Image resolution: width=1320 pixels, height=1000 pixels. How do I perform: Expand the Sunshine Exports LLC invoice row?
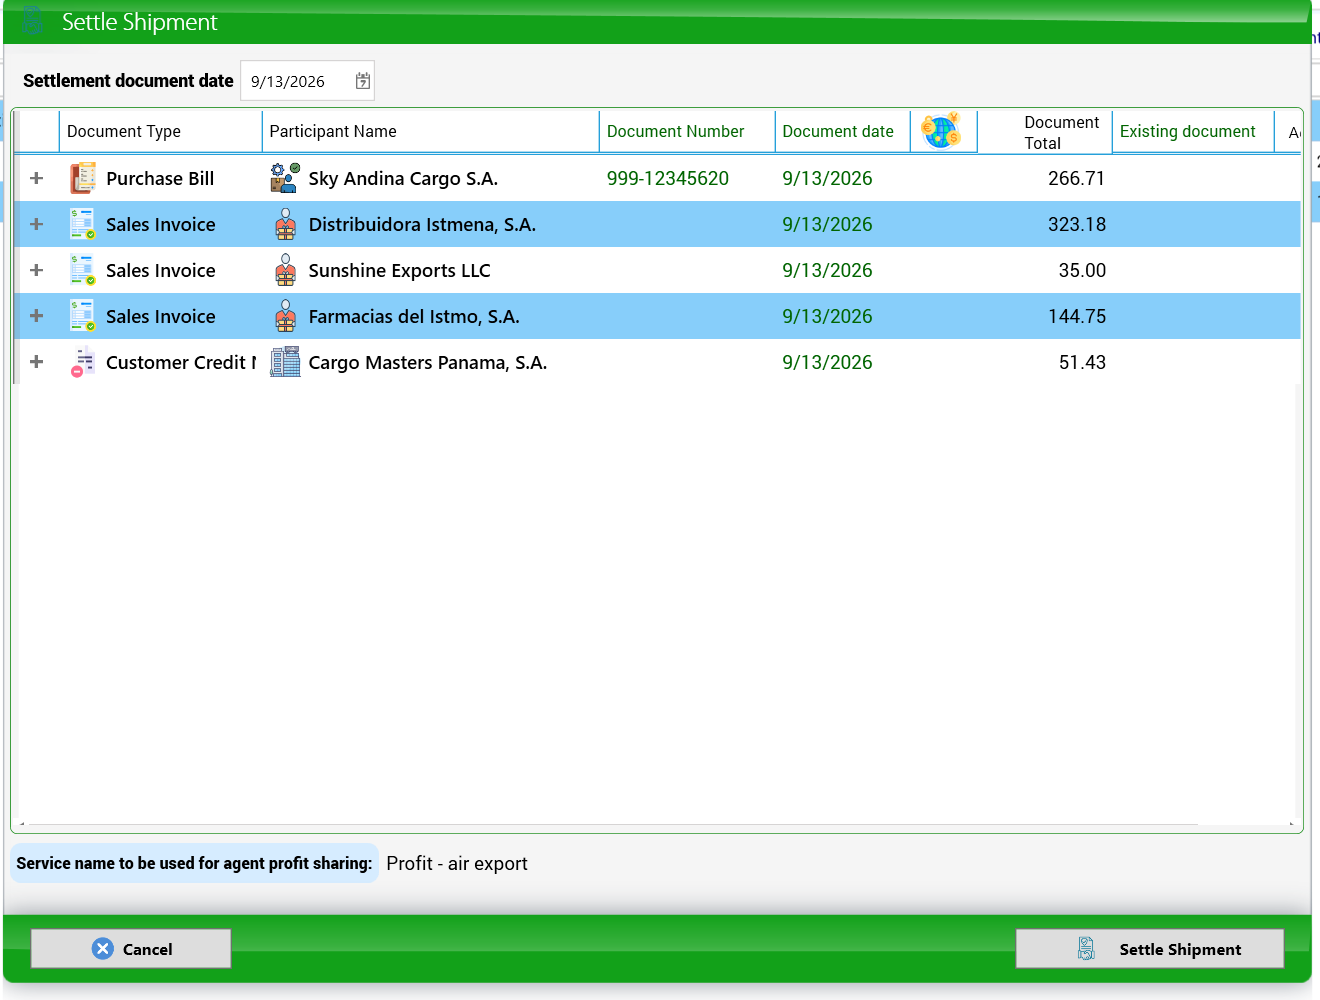click(x=37, y=270)
